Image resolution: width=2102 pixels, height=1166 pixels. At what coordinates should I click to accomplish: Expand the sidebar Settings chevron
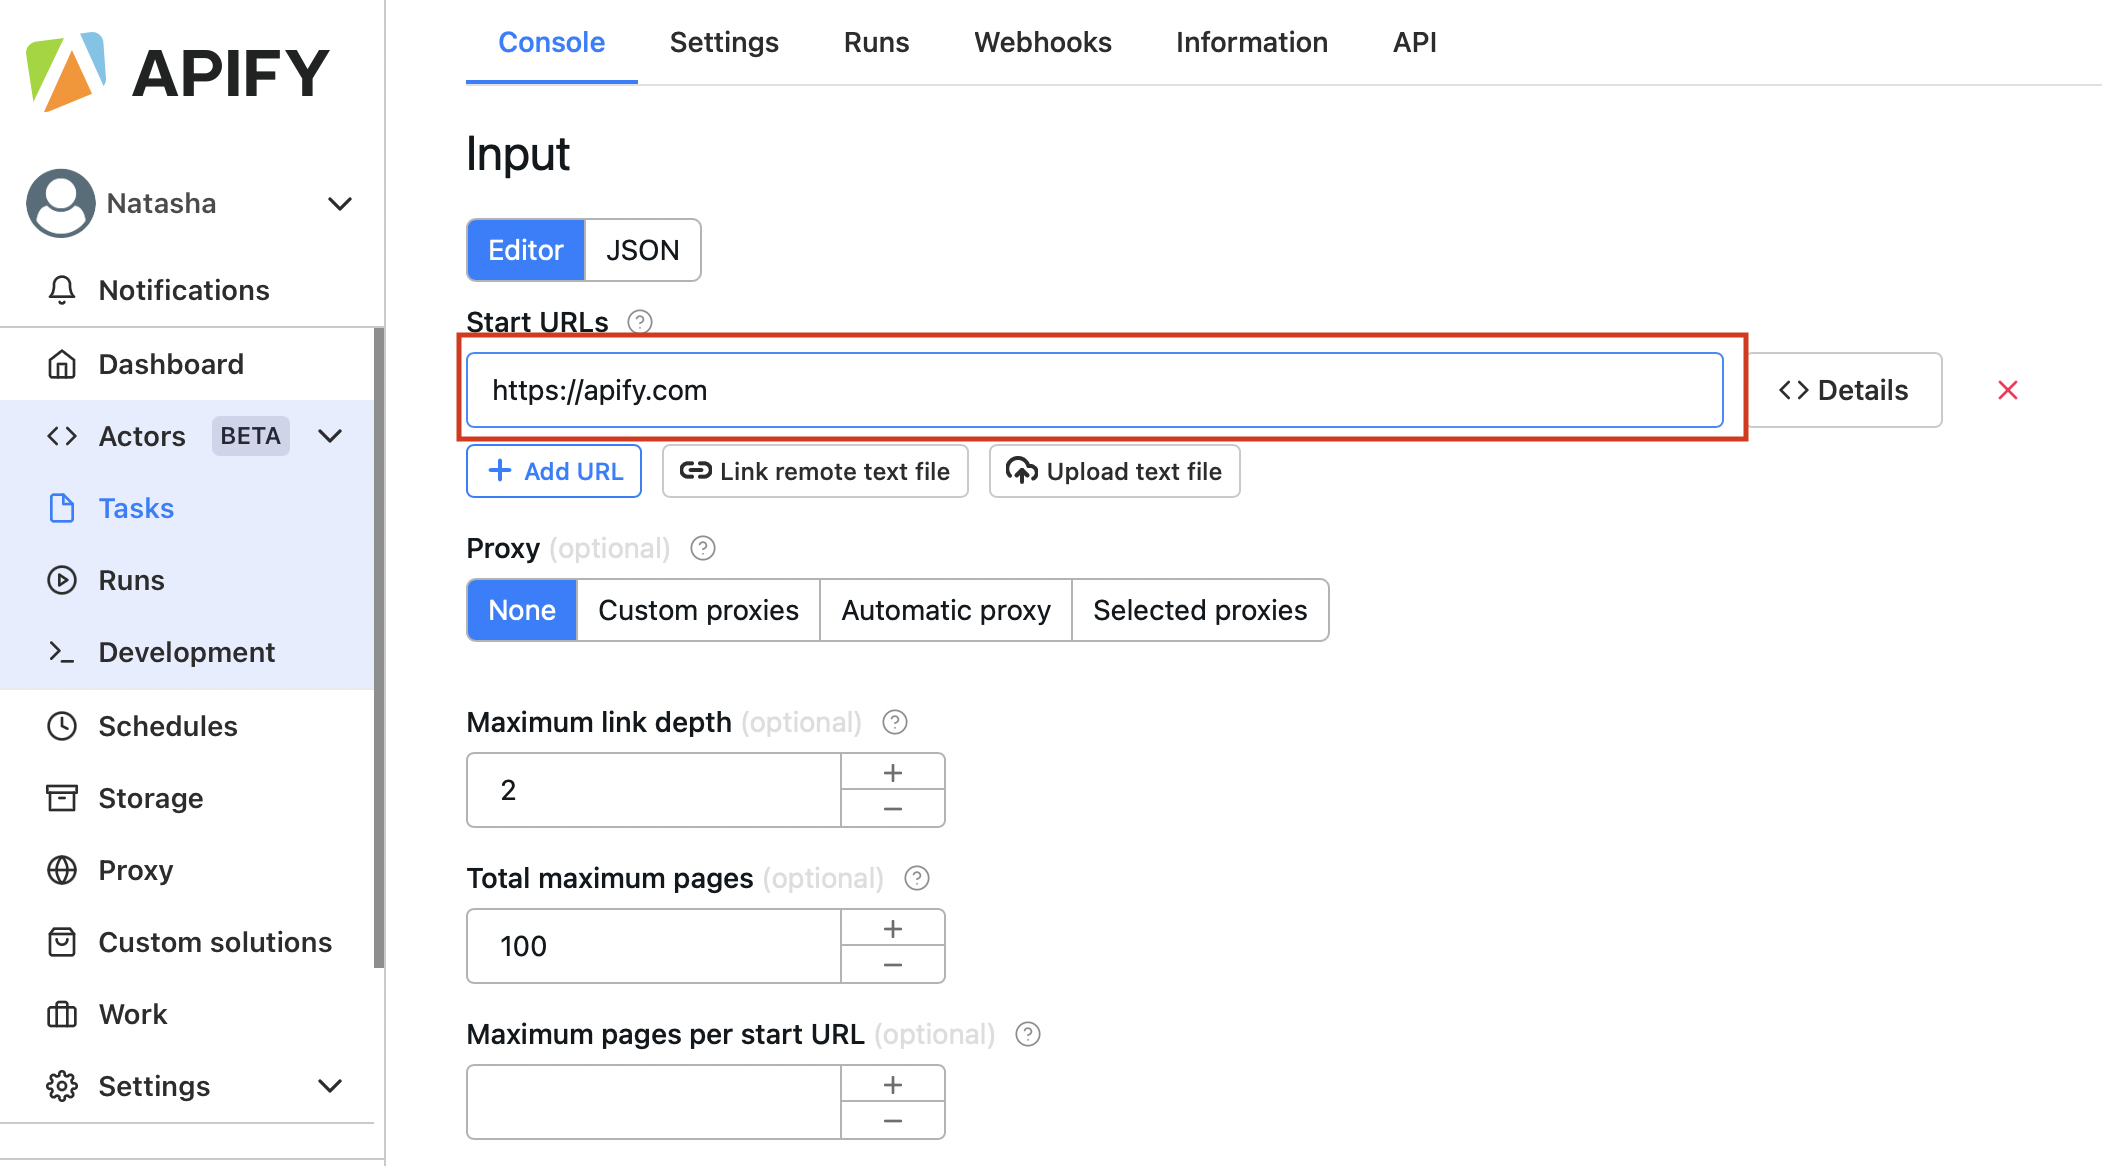click(x=330, y=1086)
